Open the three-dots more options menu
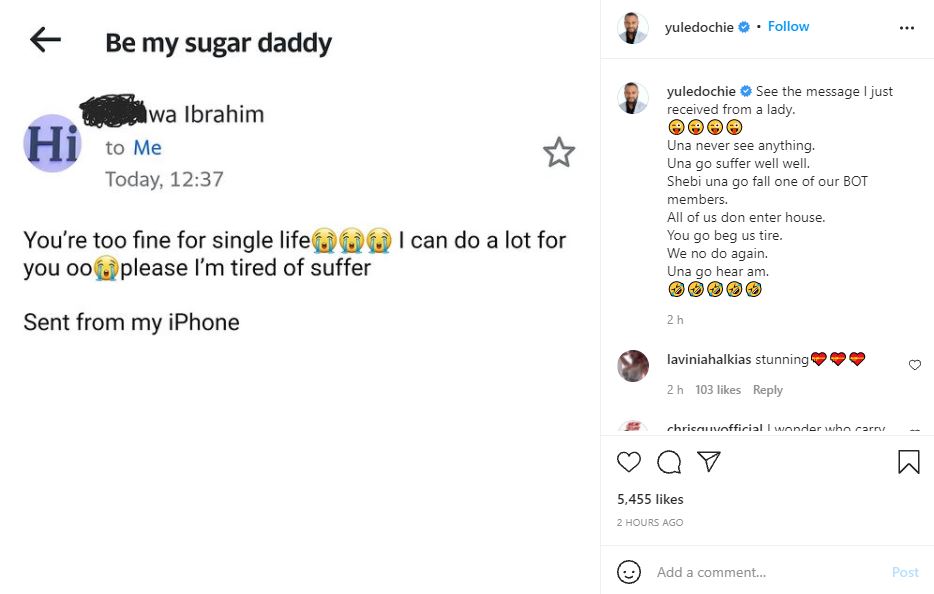Screen dimensions: 934x594 907,28
